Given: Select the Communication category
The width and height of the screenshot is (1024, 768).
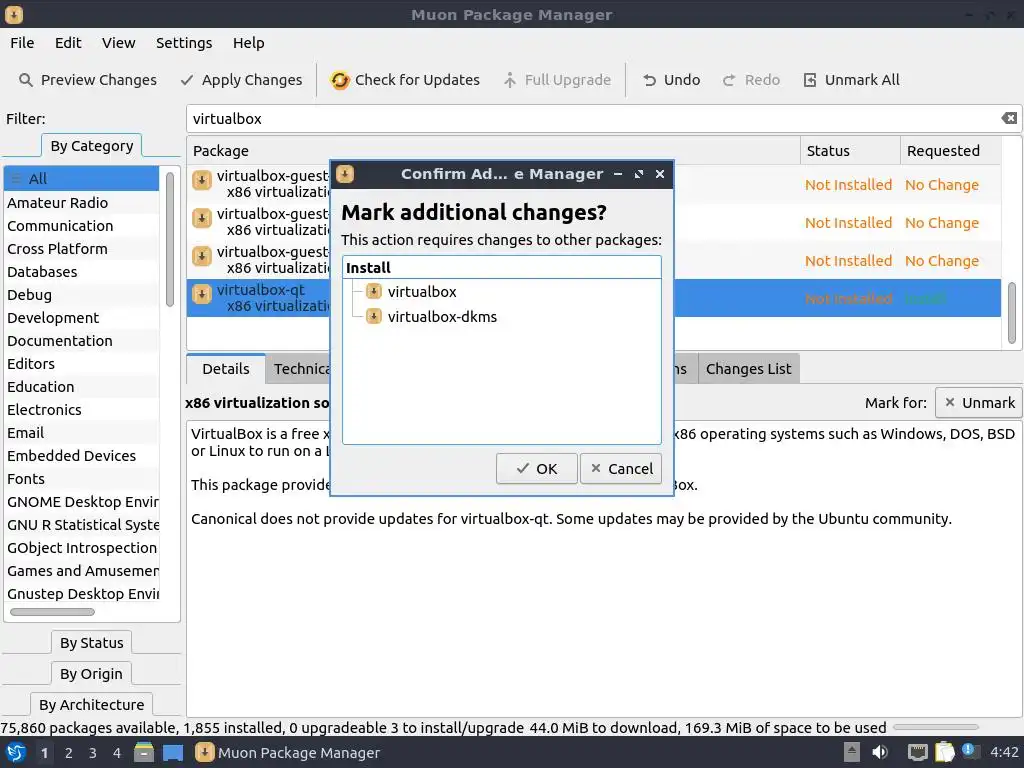Looking at the screenshot, I should (82, 225).
